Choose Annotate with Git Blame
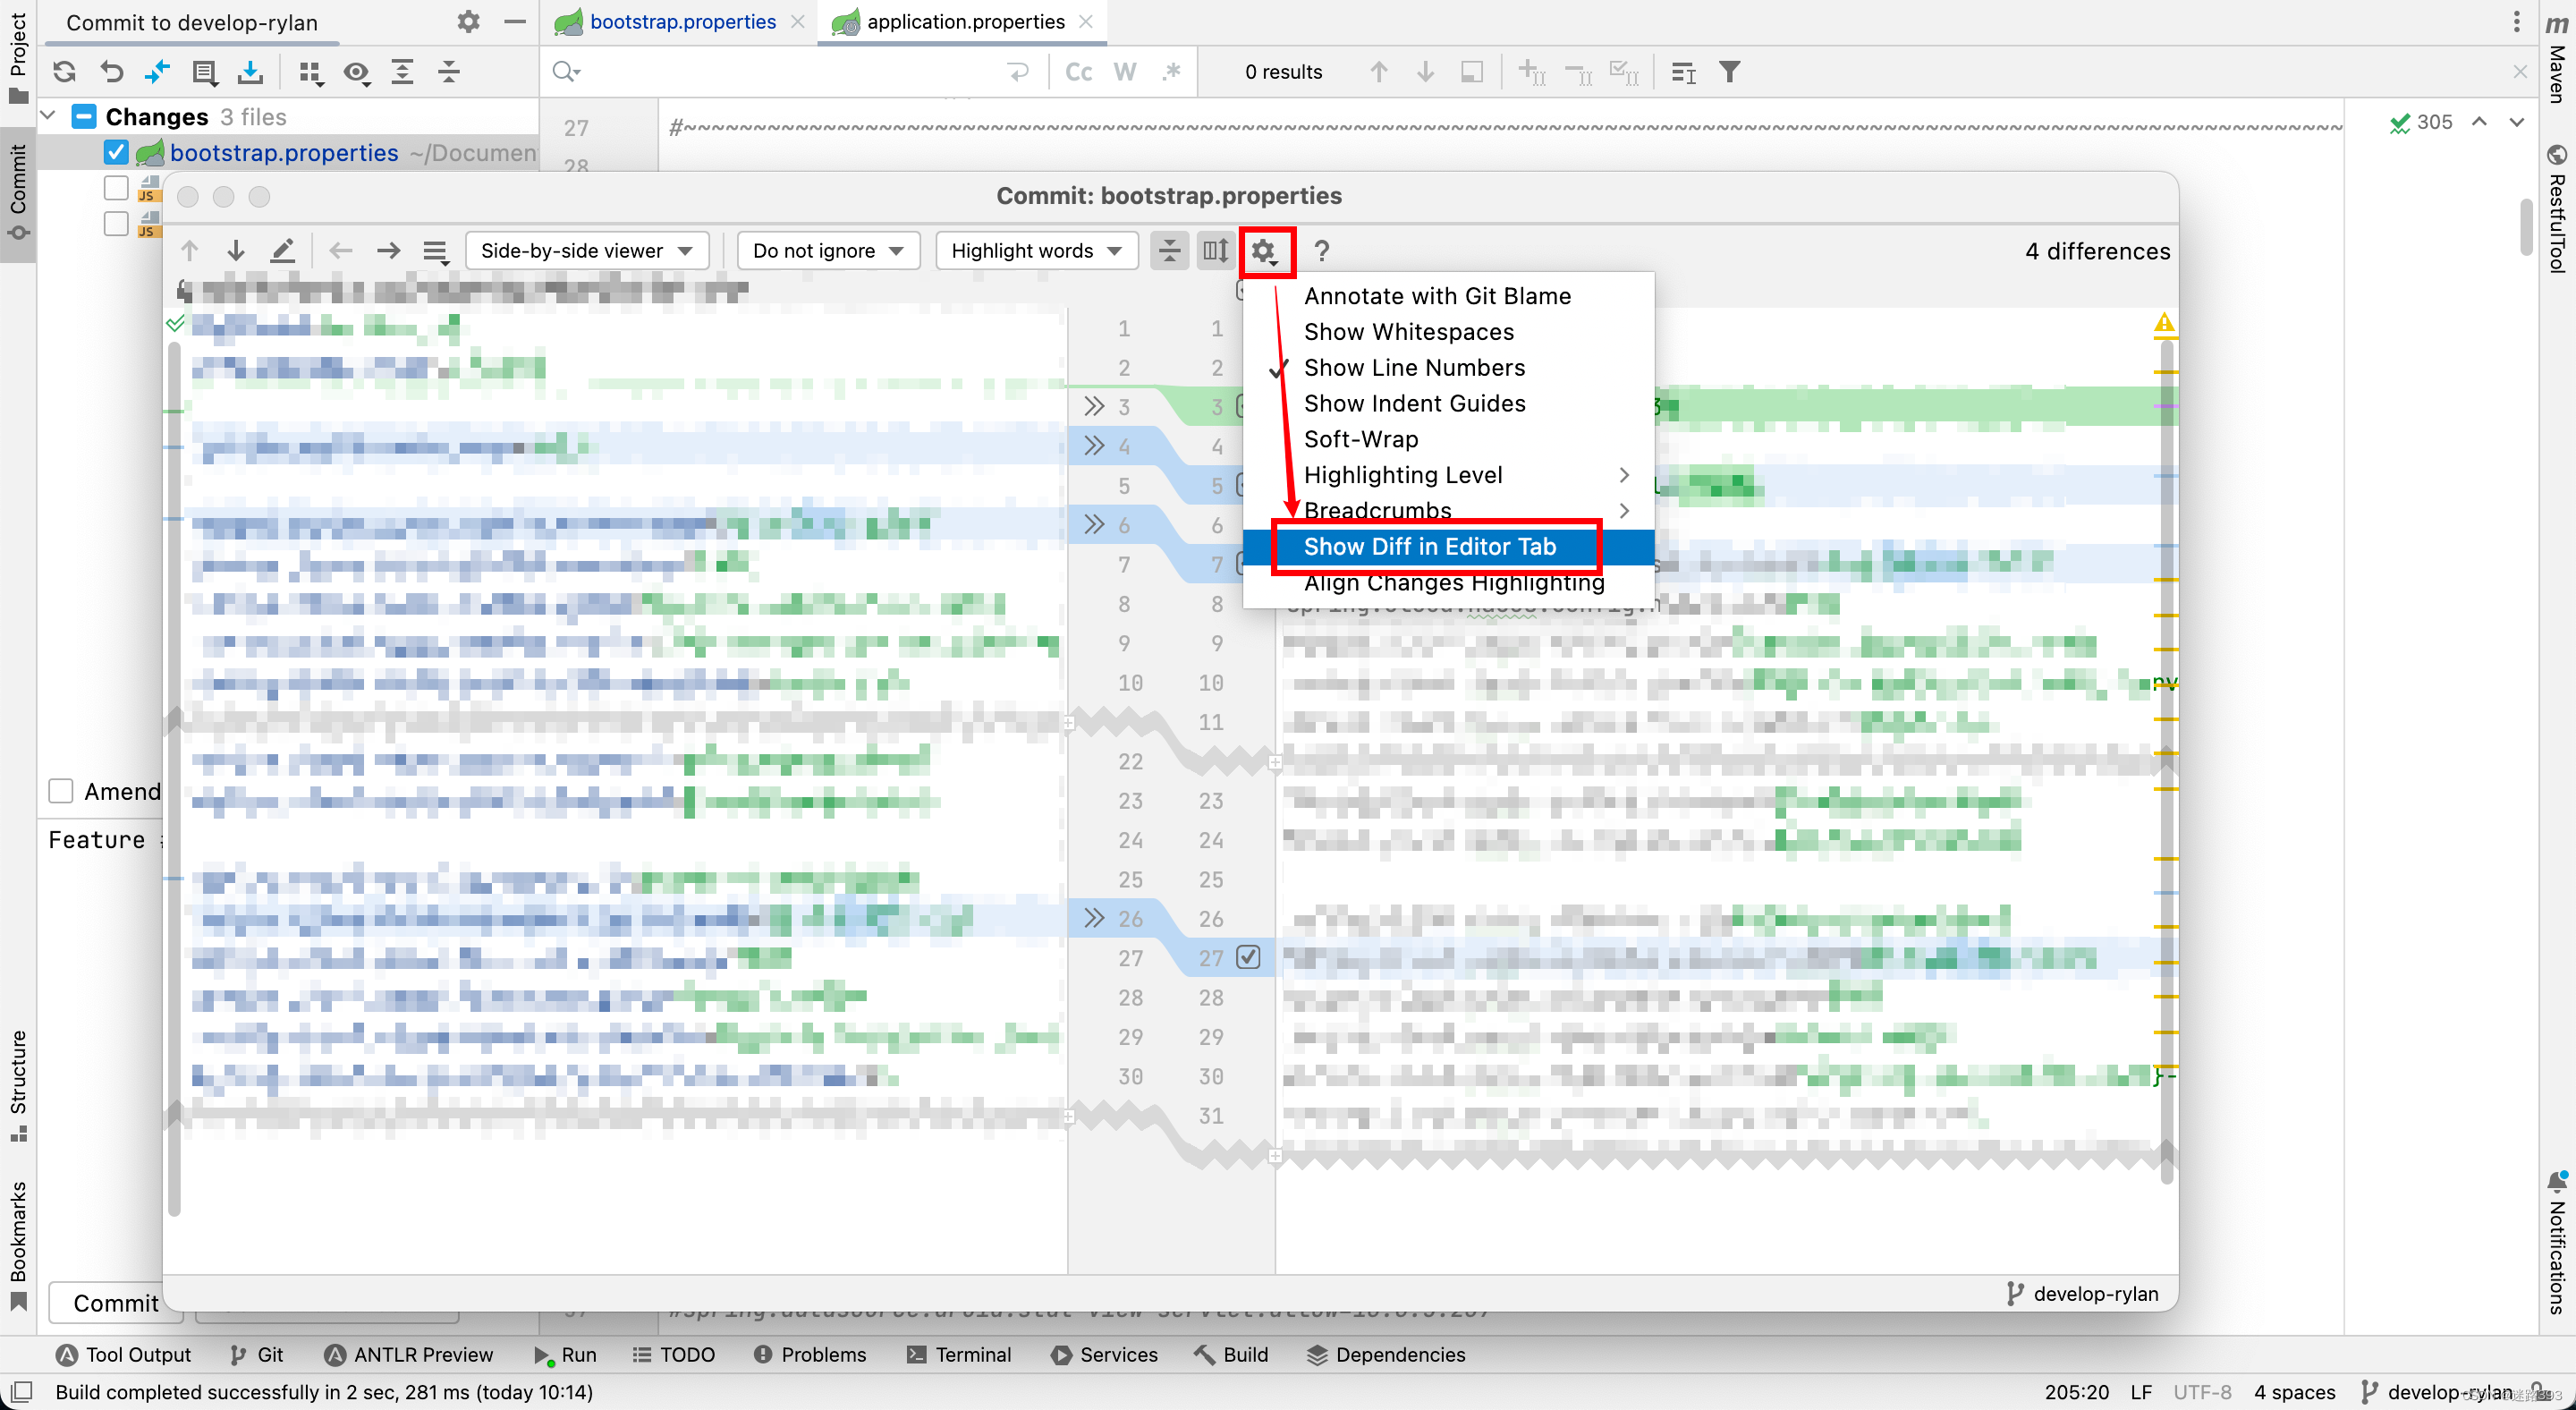This screenshot has width=2576, height=1410. tap(1437, 296)
